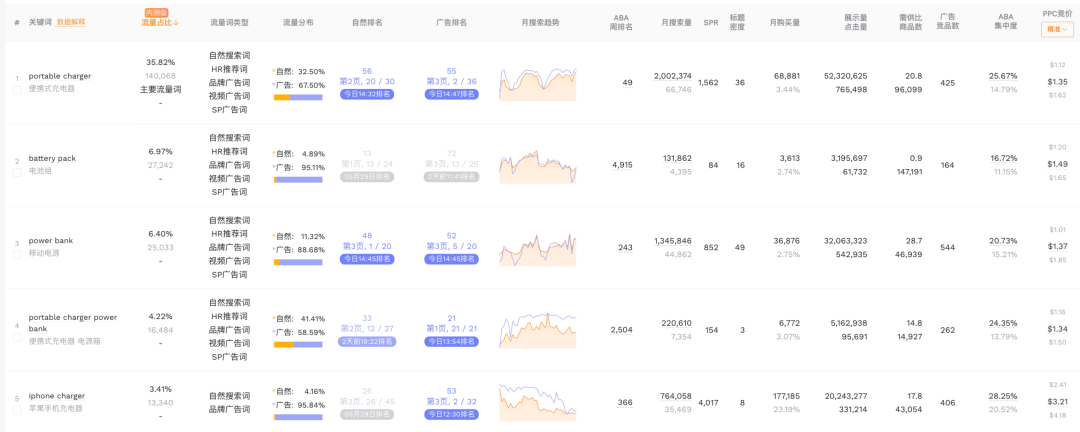
Task: Click ABA weekly rank 2,504
Action: coord(621,330)
